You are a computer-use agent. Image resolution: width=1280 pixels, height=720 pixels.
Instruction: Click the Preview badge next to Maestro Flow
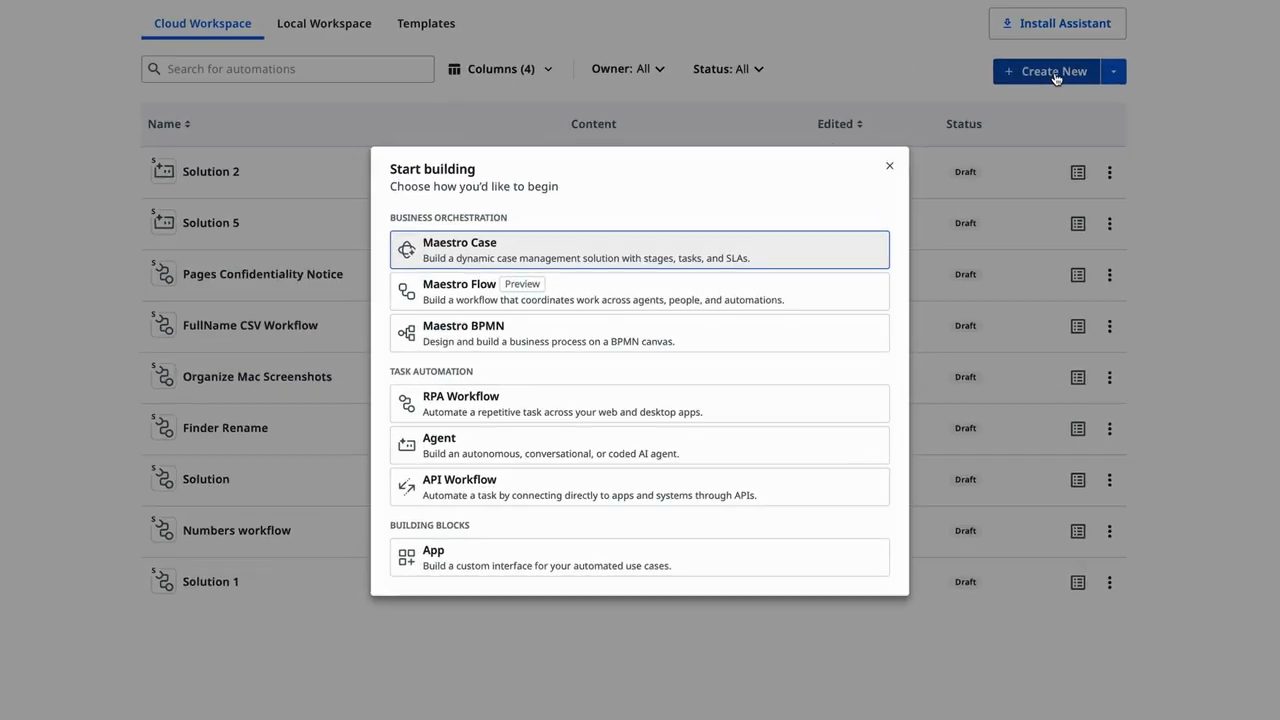point(522,284)
